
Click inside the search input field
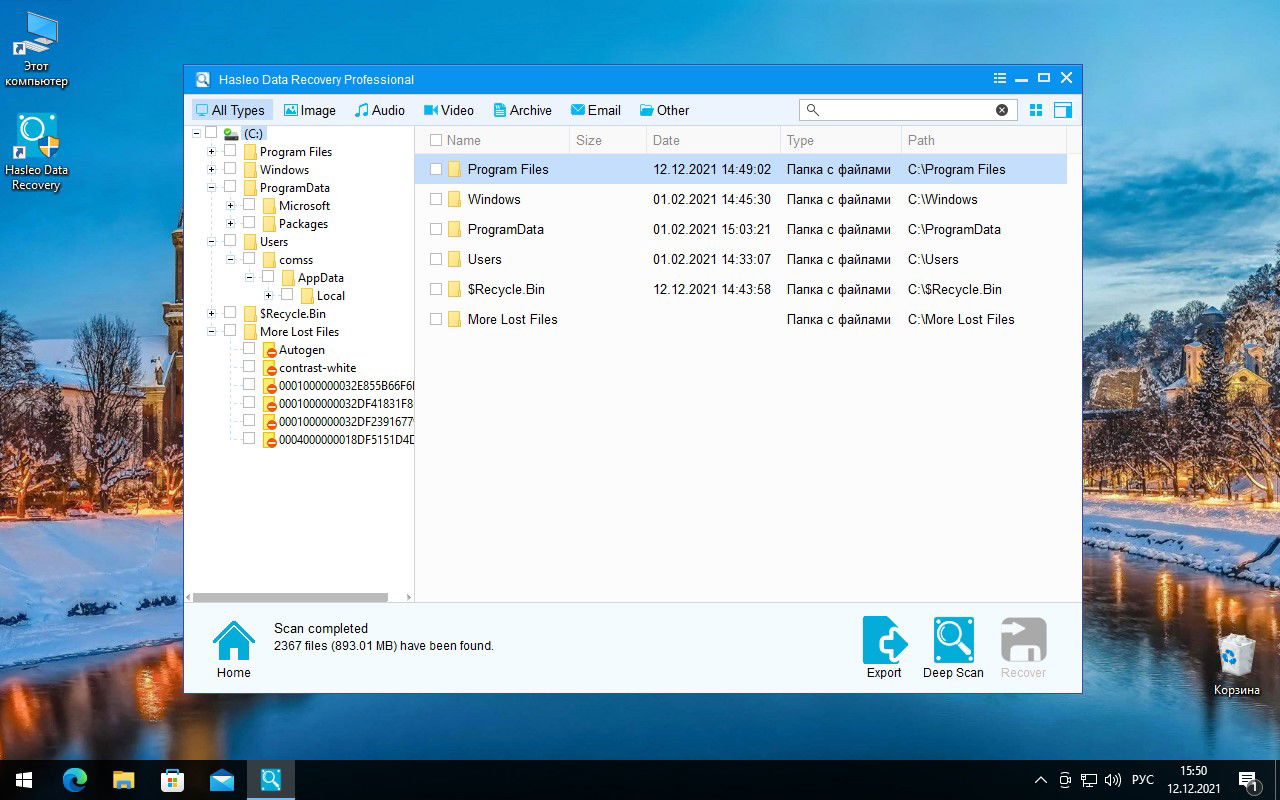pos(907,110)
